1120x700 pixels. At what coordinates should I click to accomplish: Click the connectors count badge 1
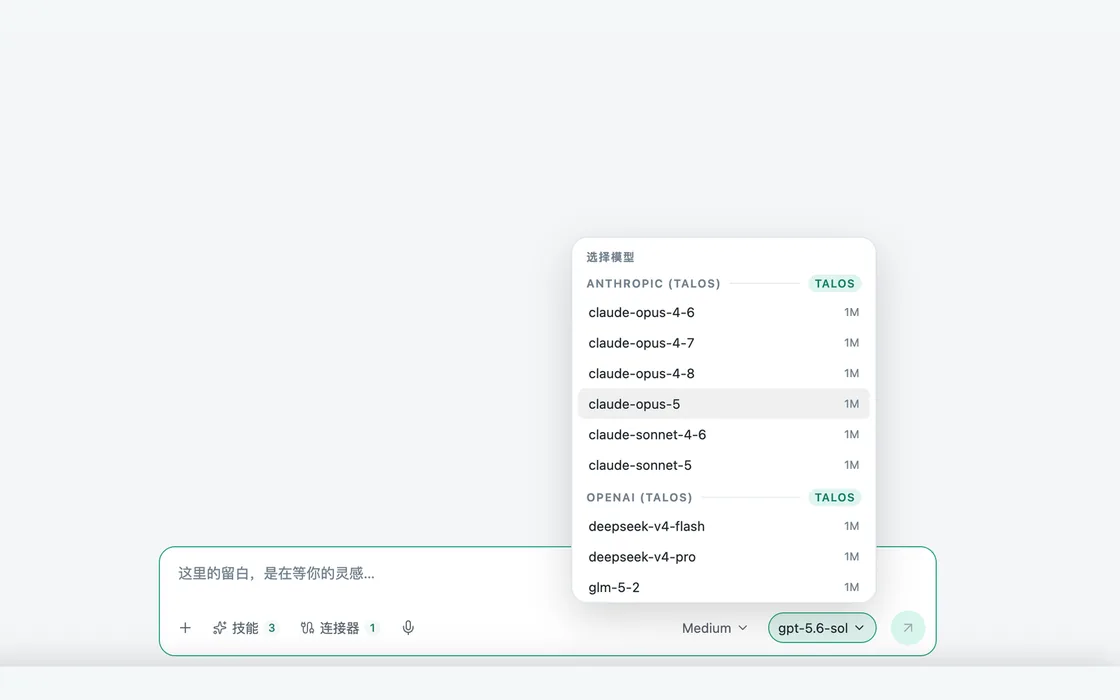(372, 628)
